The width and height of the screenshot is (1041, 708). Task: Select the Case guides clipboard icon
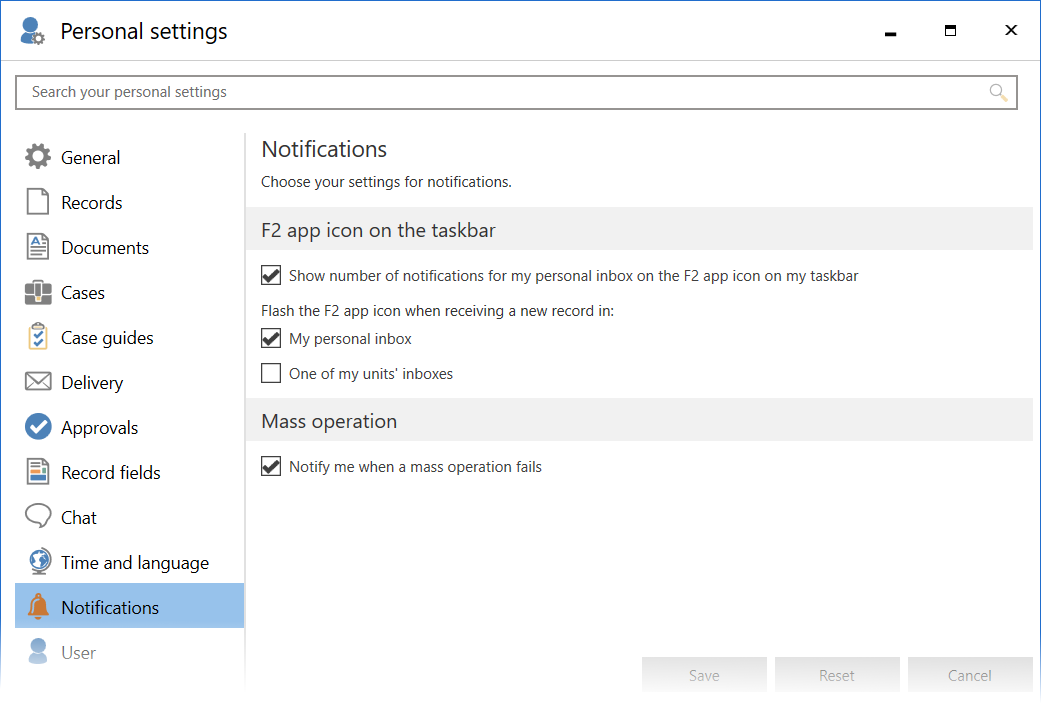pos(38,337)
